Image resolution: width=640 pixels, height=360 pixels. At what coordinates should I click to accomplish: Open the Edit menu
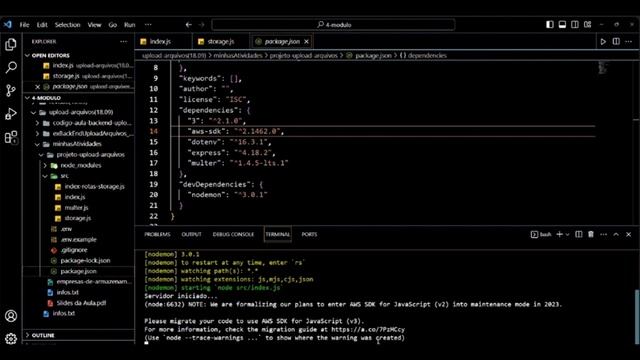(x=42, y=25)
